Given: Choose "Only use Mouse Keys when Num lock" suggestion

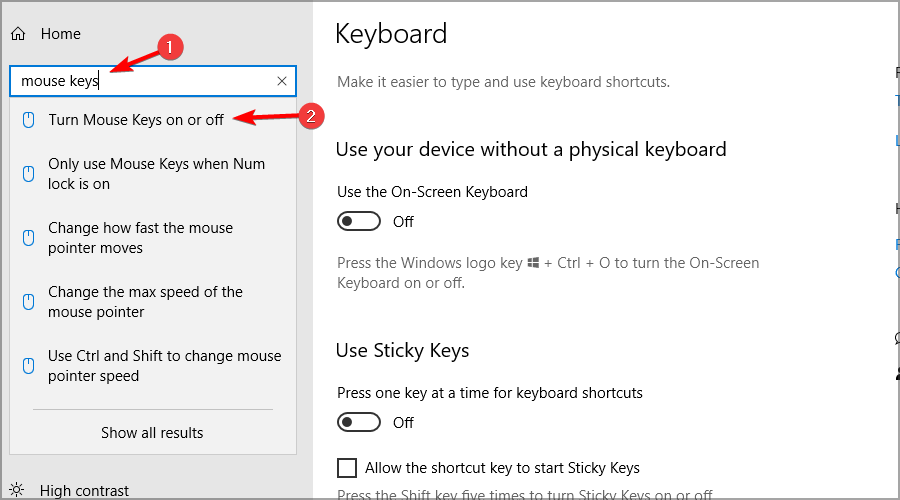Looking at the screenshot, I should [156, 174].
